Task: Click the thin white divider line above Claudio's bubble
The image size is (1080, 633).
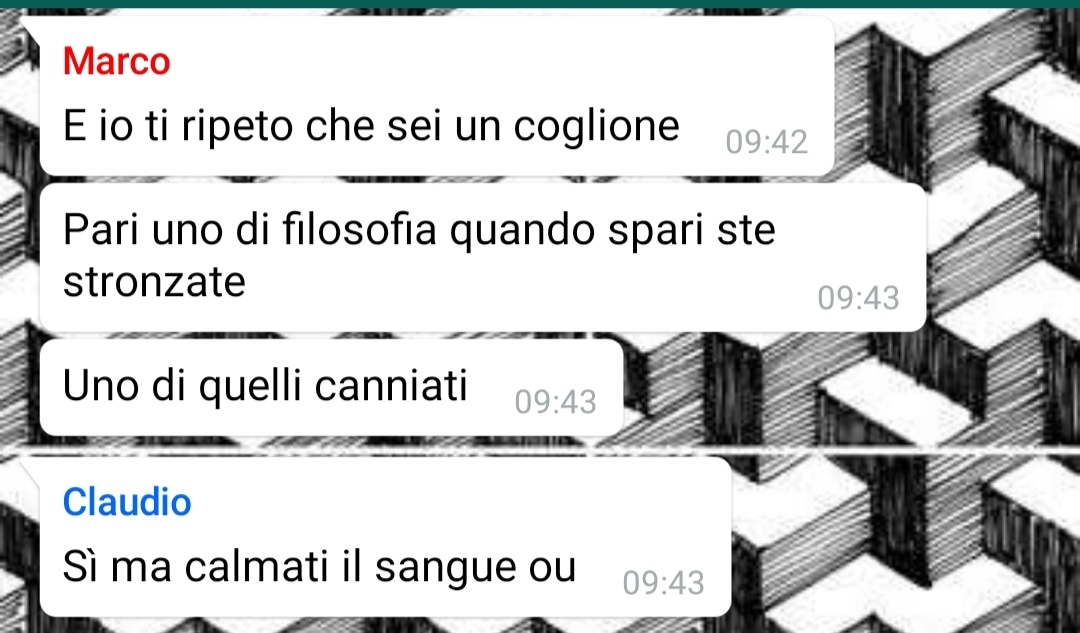Action: (x=540, y=448)
